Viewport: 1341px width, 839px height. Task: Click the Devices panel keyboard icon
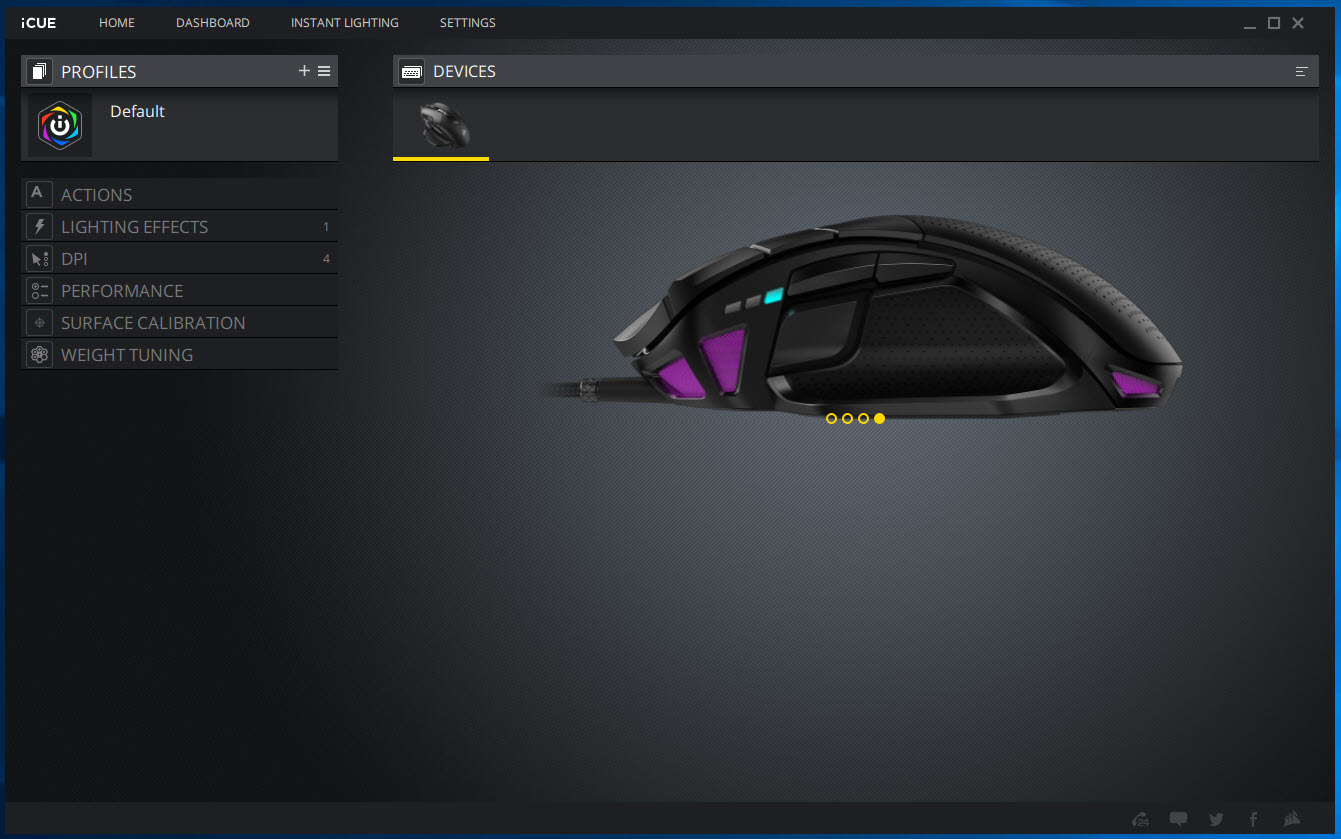[411, 71]
